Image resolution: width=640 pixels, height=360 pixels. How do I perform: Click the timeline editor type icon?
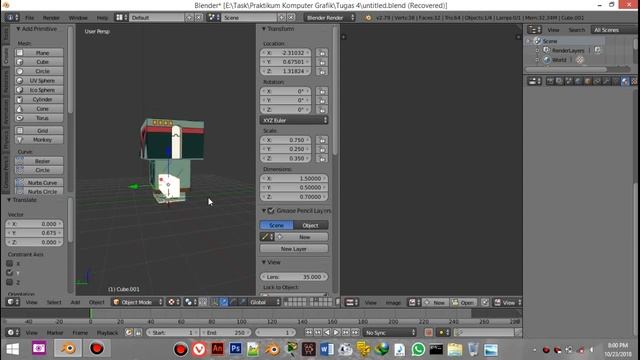tap(13, 333)
